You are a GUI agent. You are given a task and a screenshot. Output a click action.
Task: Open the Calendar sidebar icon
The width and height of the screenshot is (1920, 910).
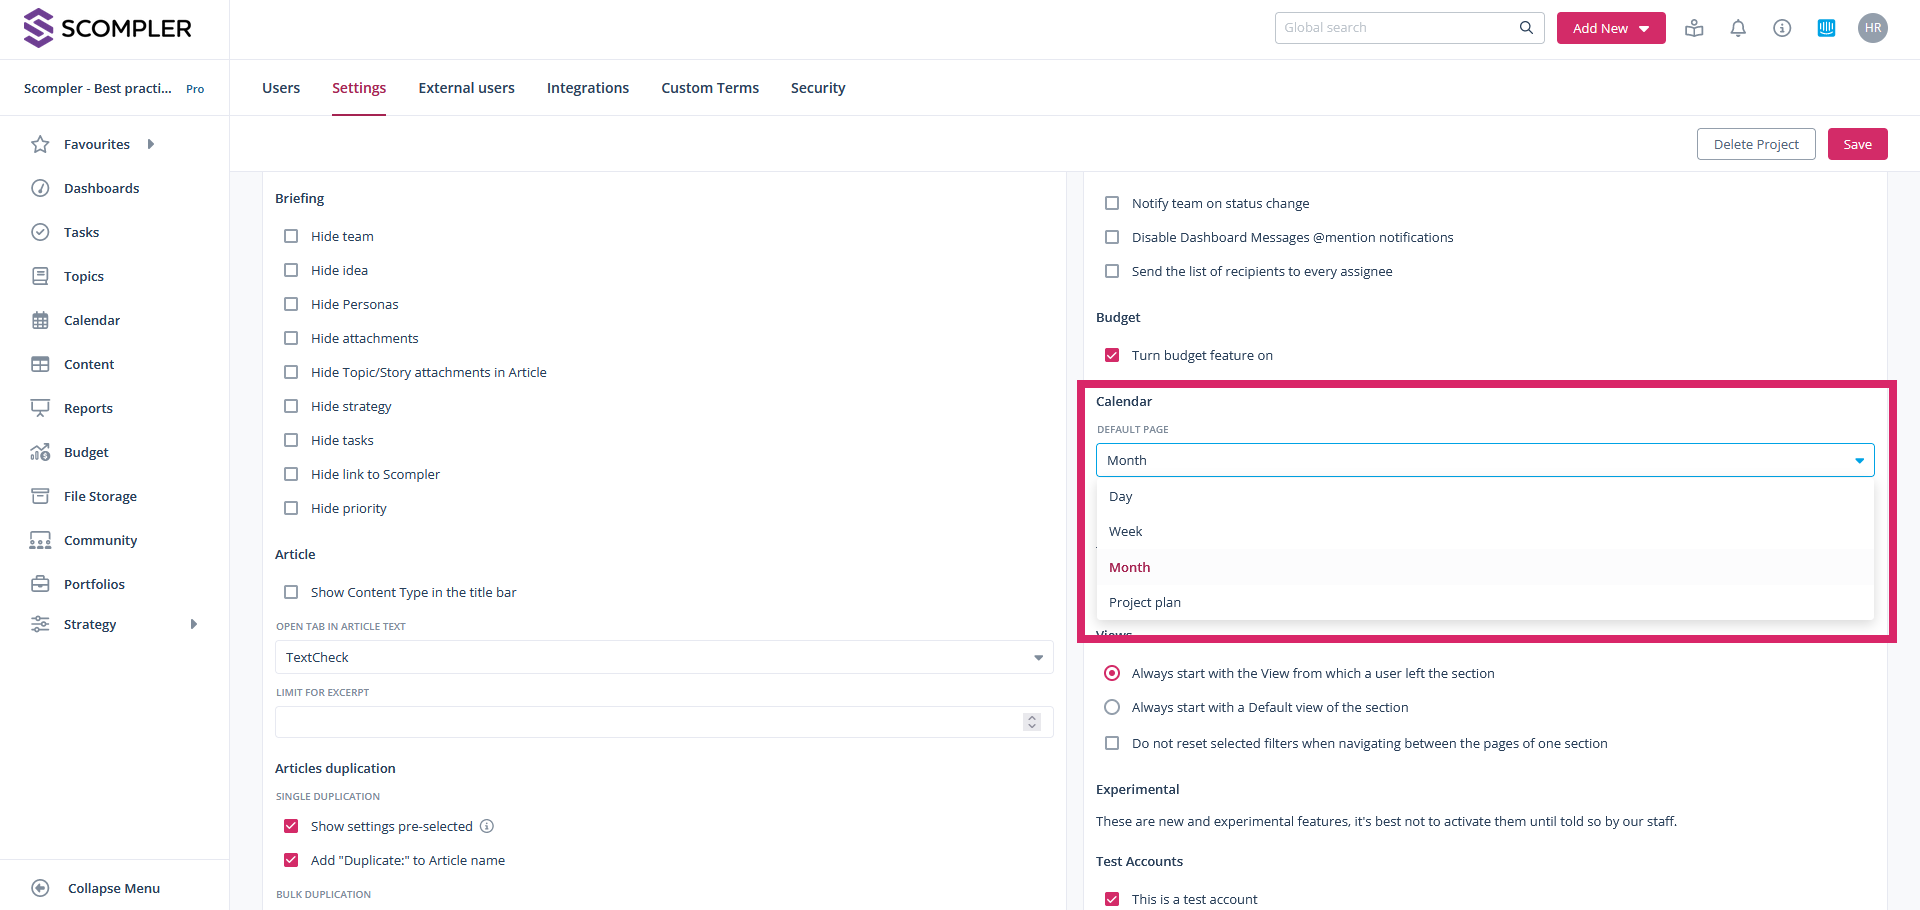point(40,320)
